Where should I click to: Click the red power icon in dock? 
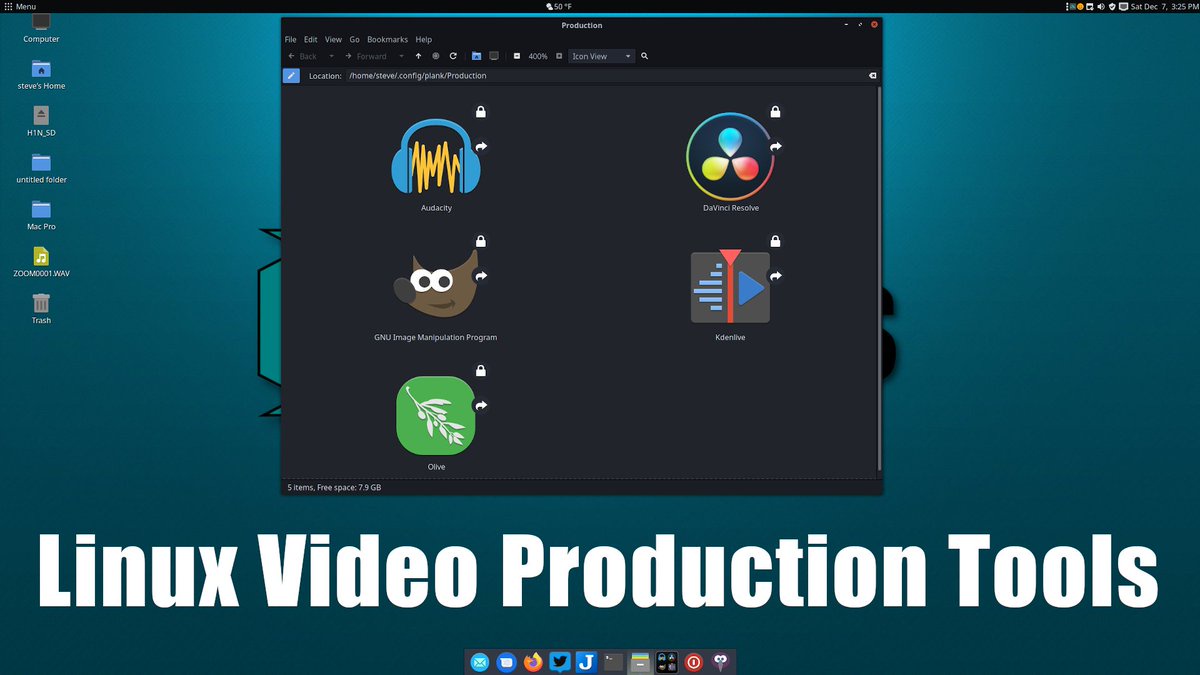tap(694, 662)
